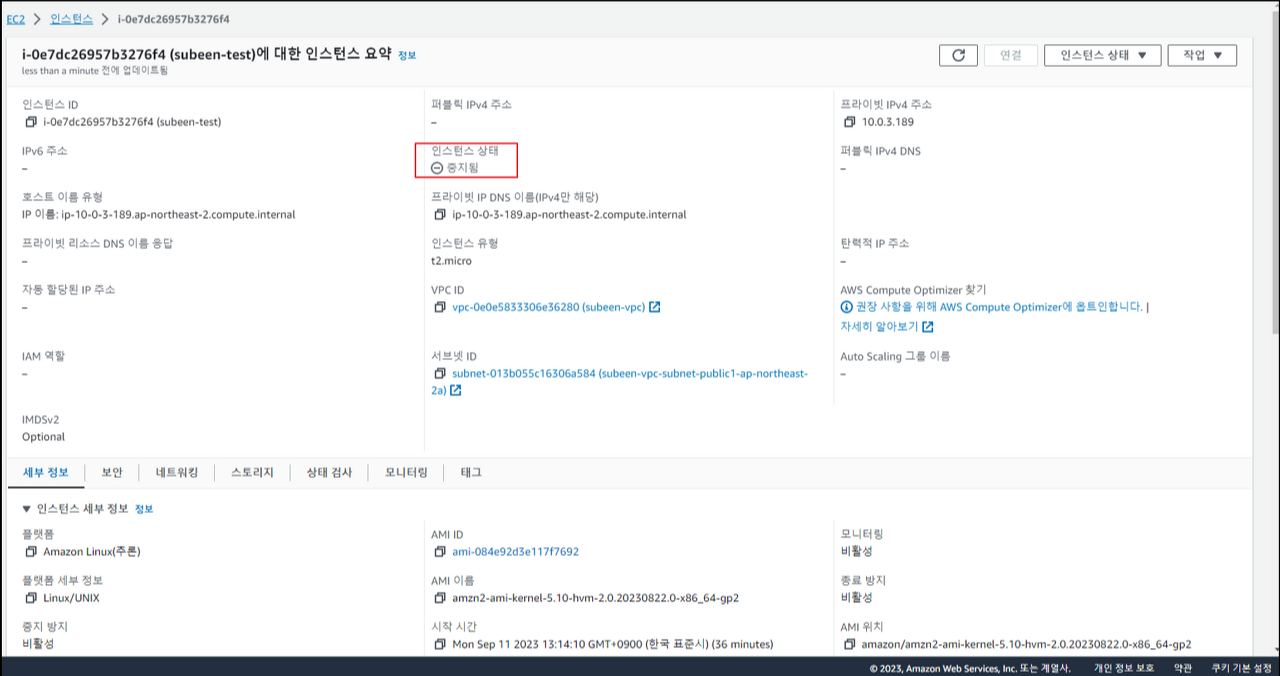Viewport: 1280px width, 676px height.
Task: Copy the subnet ID value
Action: click(x=440, y=373)
